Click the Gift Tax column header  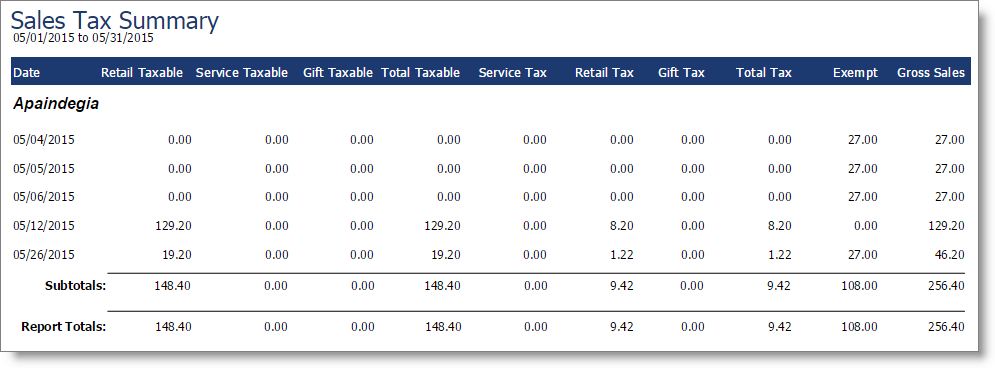(x=682, y=73)
